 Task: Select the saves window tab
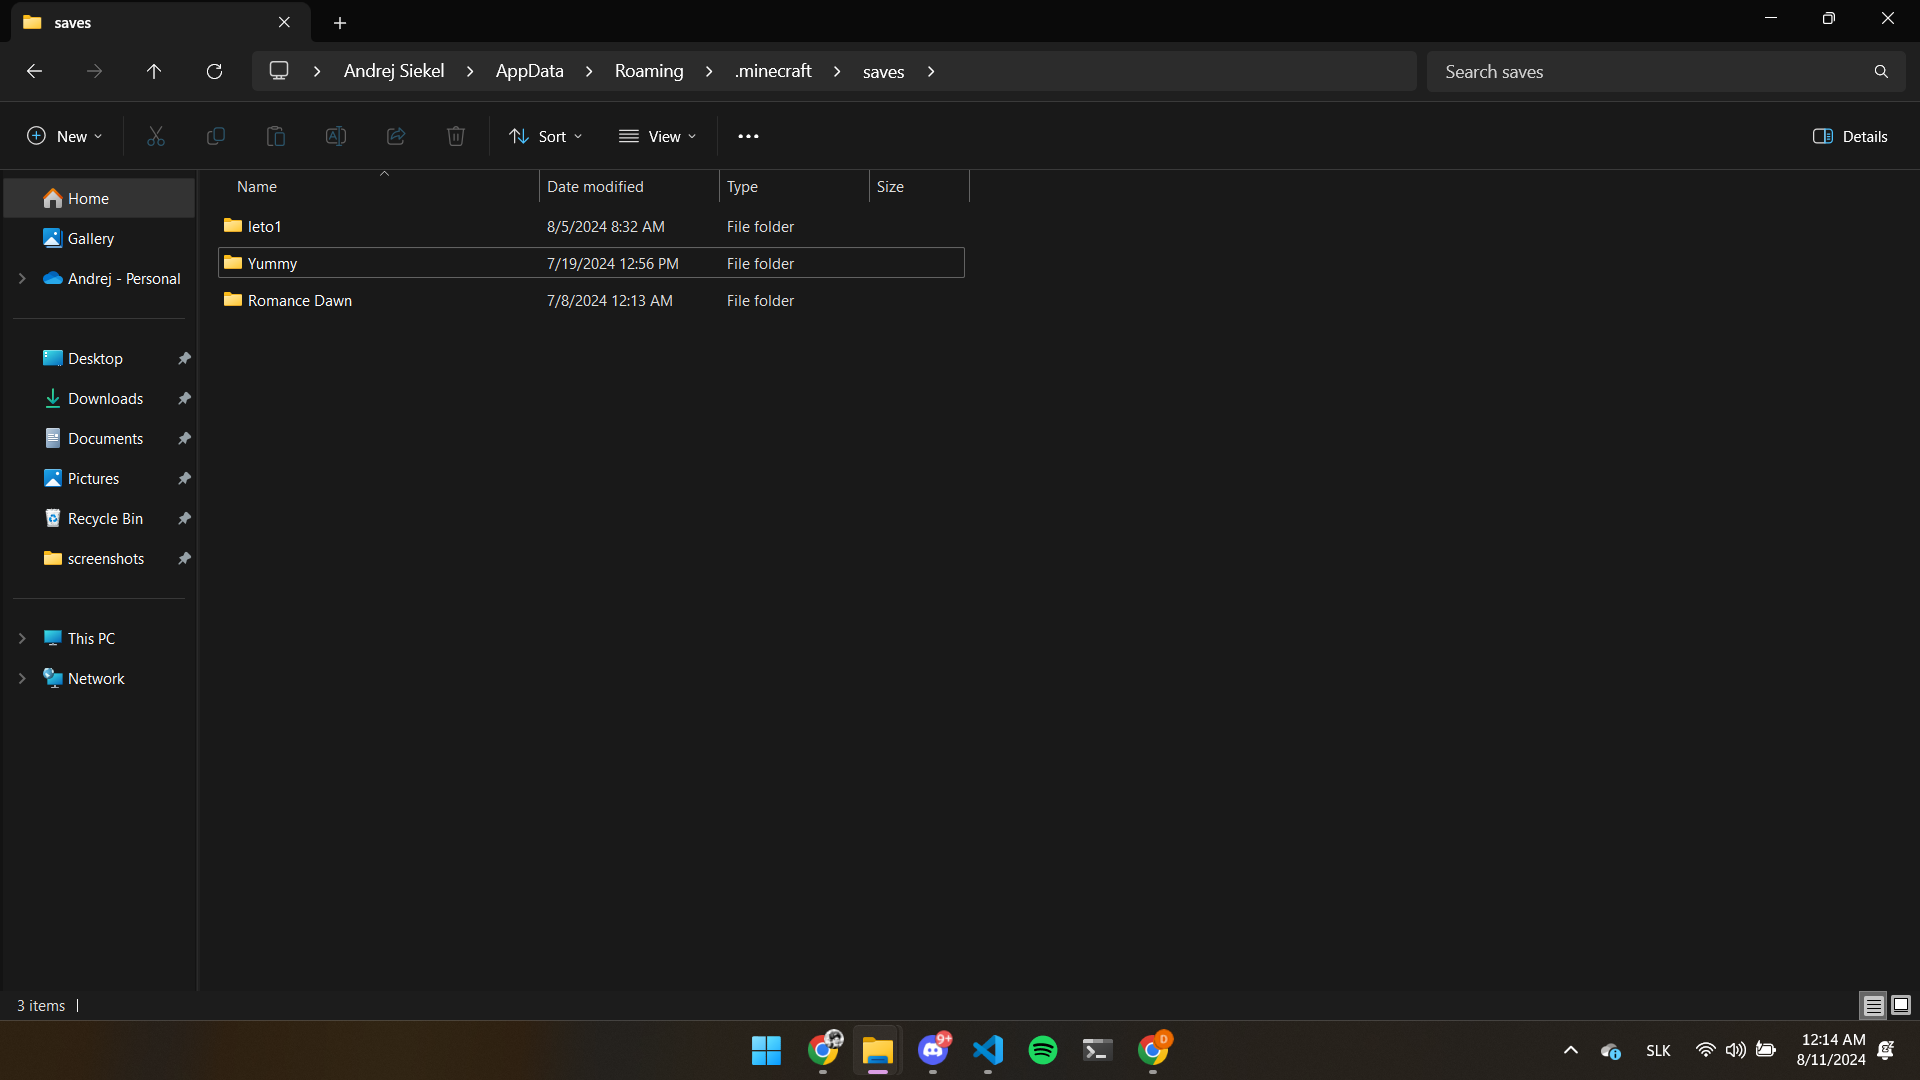(160, 22)
